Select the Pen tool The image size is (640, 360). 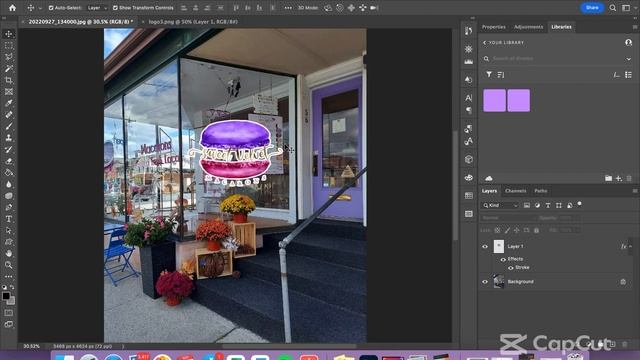pyautogui.click(x=9, y=207)
